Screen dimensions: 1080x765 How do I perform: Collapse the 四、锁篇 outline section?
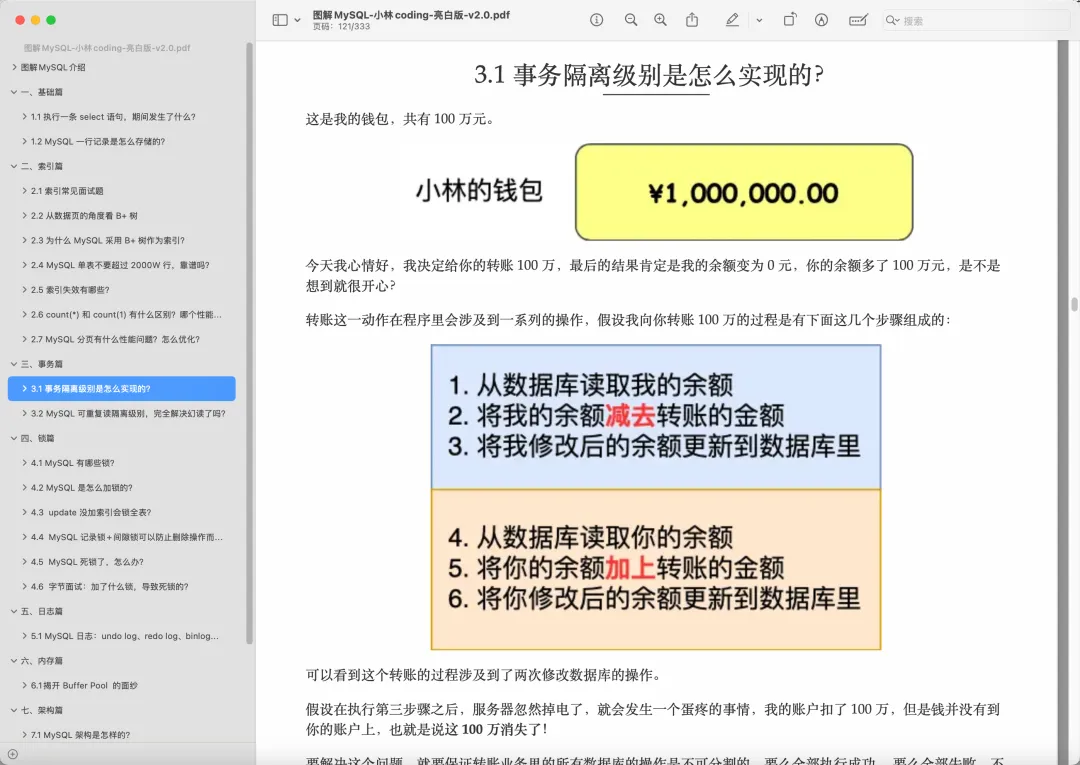pyautogui.click(x=14, y=438)
